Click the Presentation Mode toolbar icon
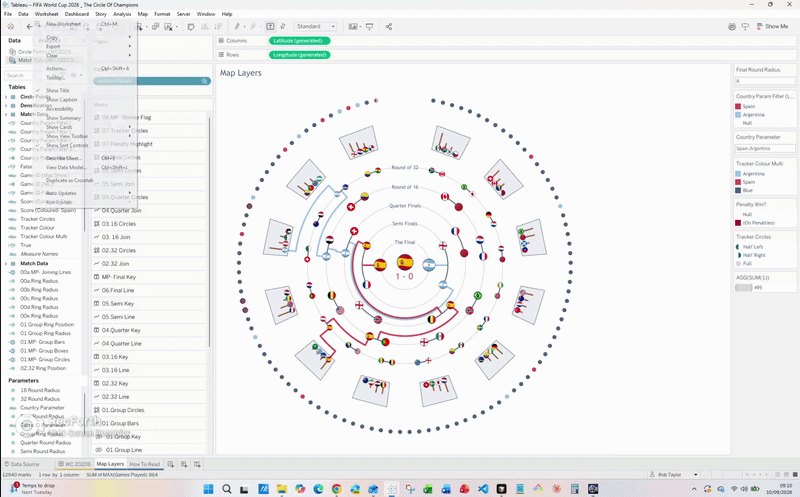Screen dimensions: 800x497 [369, 27]
